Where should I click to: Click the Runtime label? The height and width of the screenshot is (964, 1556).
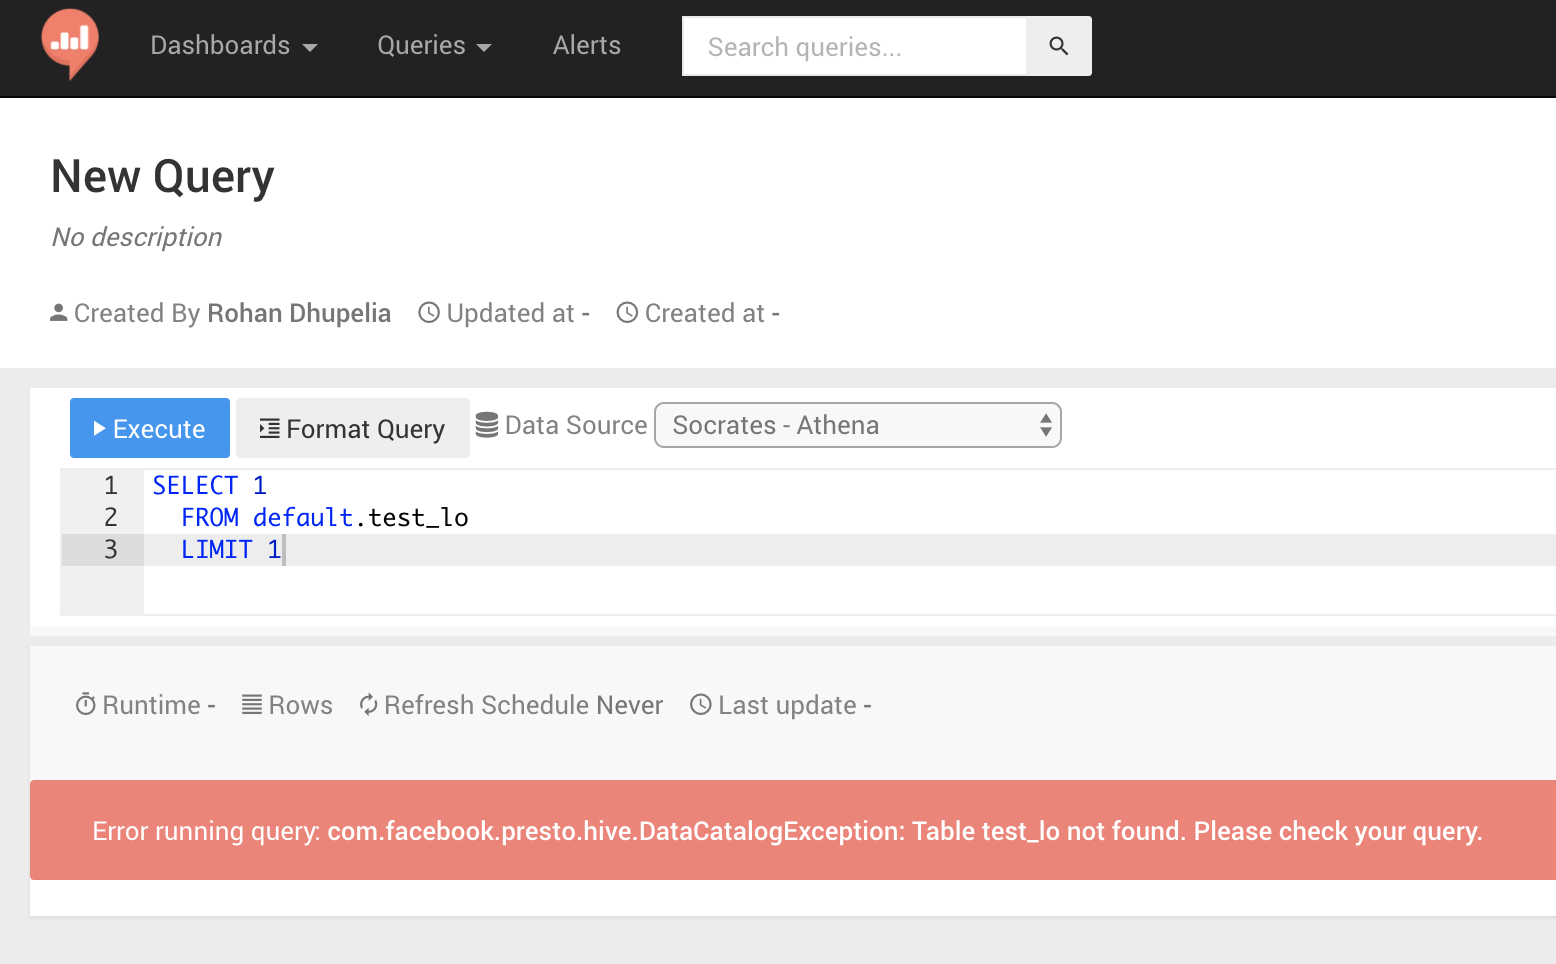(x=152, y=705)
